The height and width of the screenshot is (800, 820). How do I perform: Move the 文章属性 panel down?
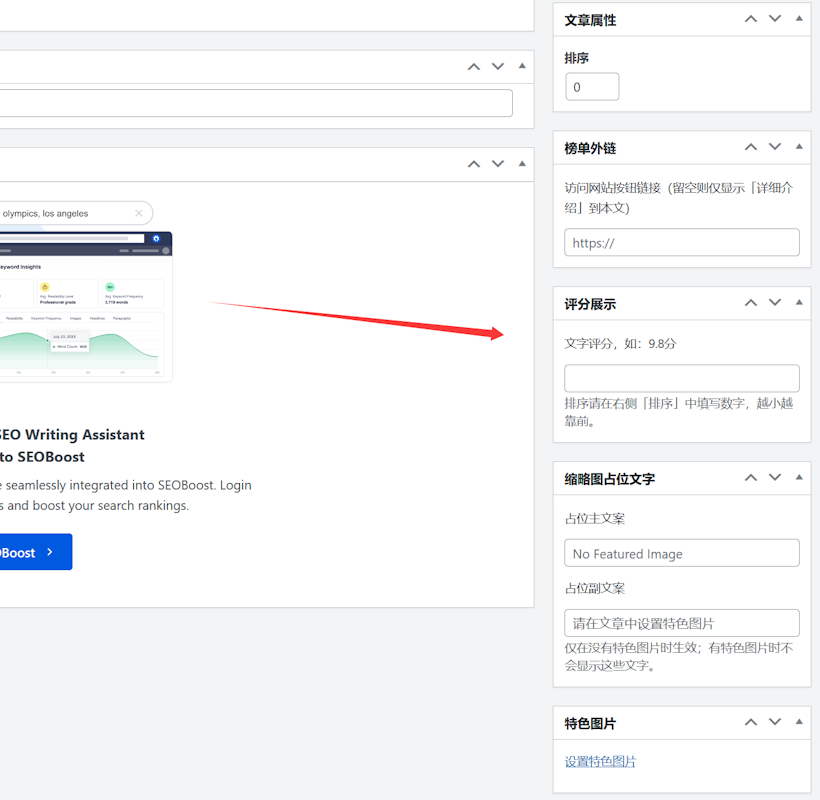point(774,19)
